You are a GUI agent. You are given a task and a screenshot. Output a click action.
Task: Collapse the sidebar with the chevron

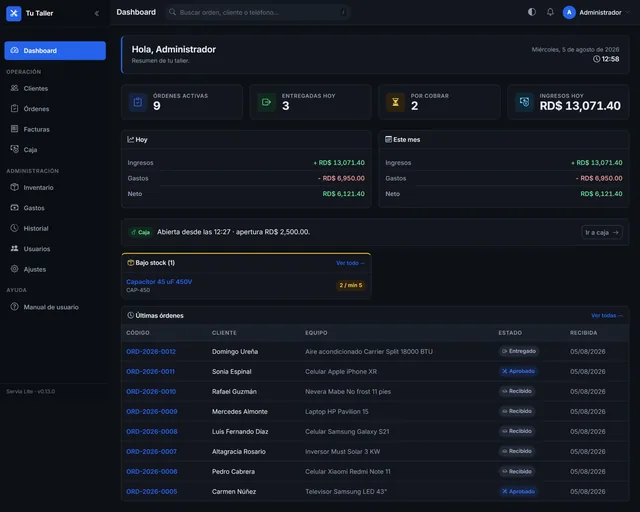[97, 13]
